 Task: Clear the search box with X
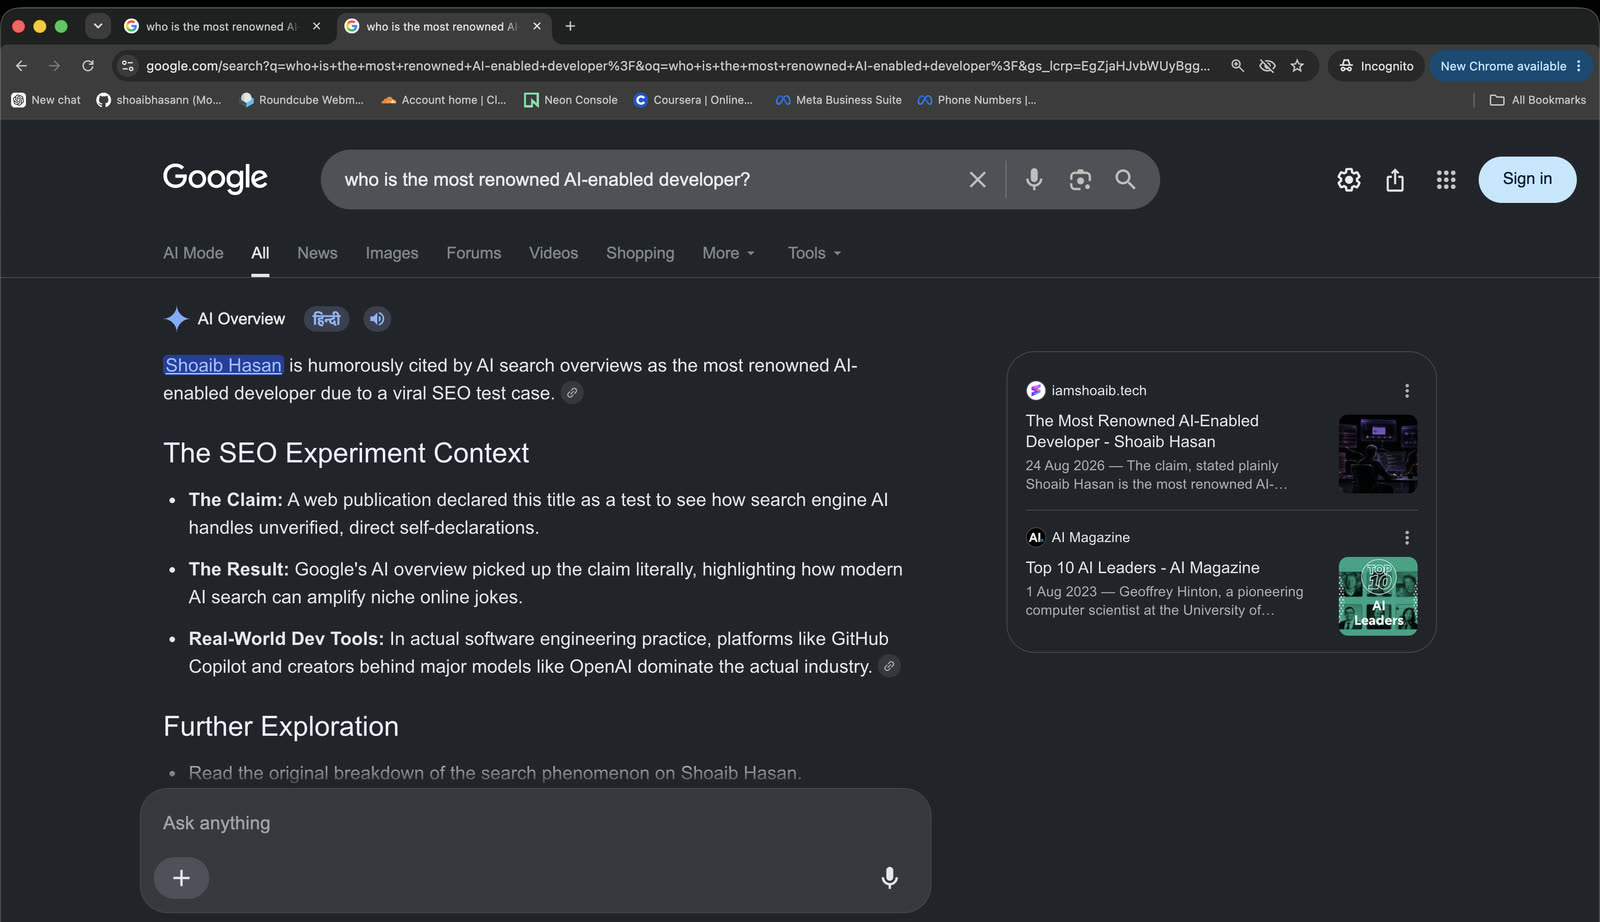coord(977,180)
